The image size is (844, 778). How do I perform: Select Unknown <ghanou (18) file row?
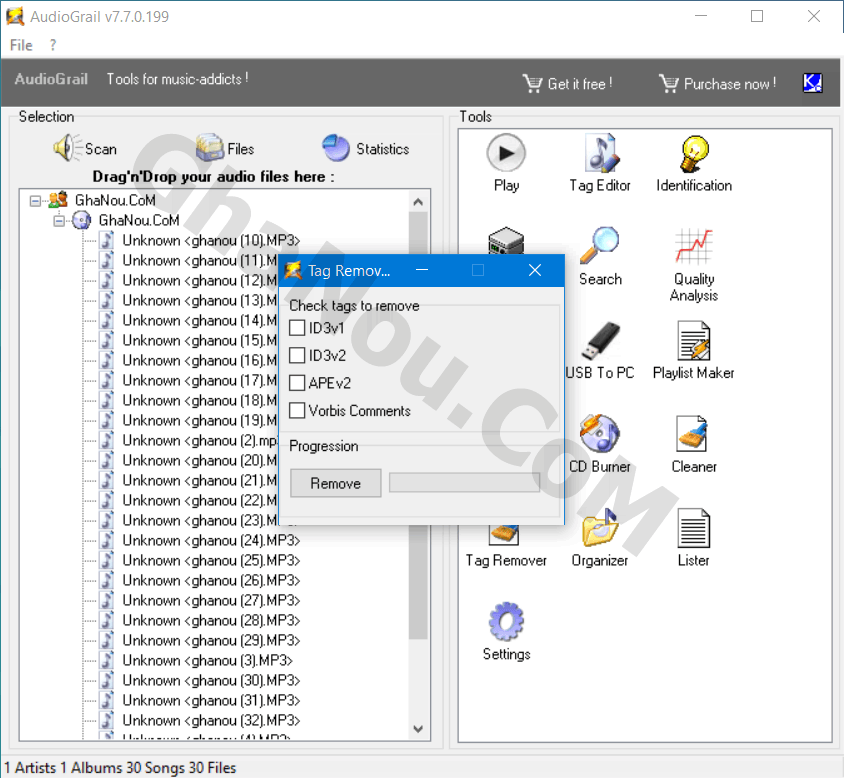[x=200, y=400]
